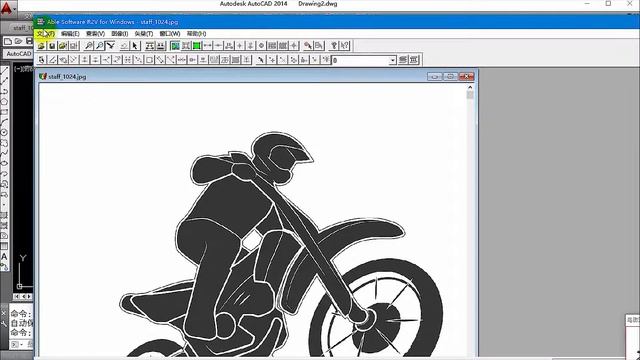The image size is (640, 360).
Task: Click the AutoCAD workspace label button
Action: [18, 53]
